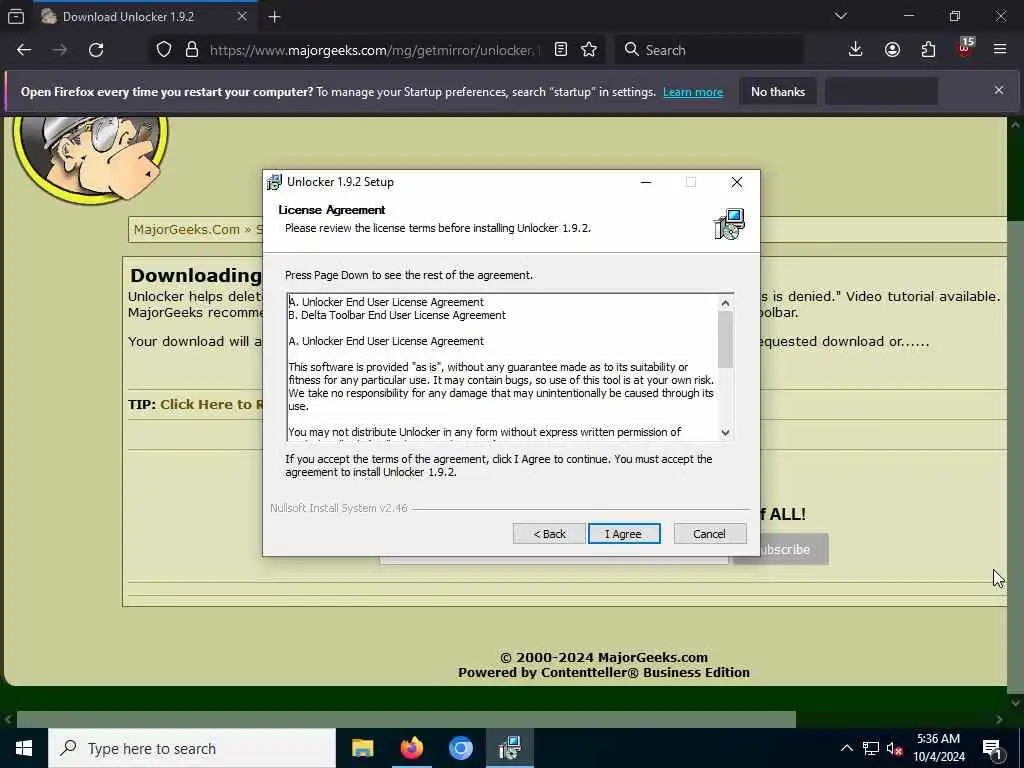Open the muted volume tray icon

tap(895, 748)
